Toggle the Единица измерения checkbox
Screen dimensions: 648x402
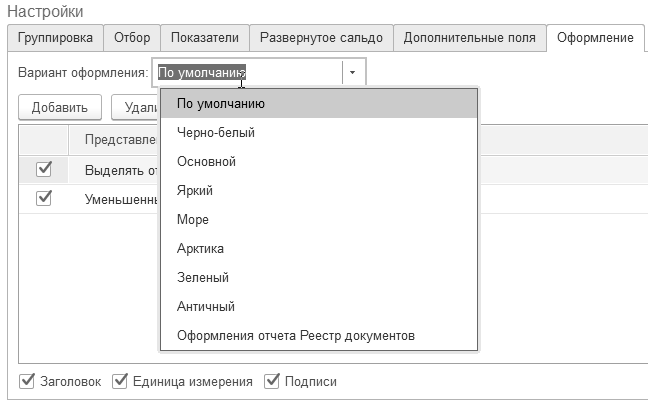point(121,381)
